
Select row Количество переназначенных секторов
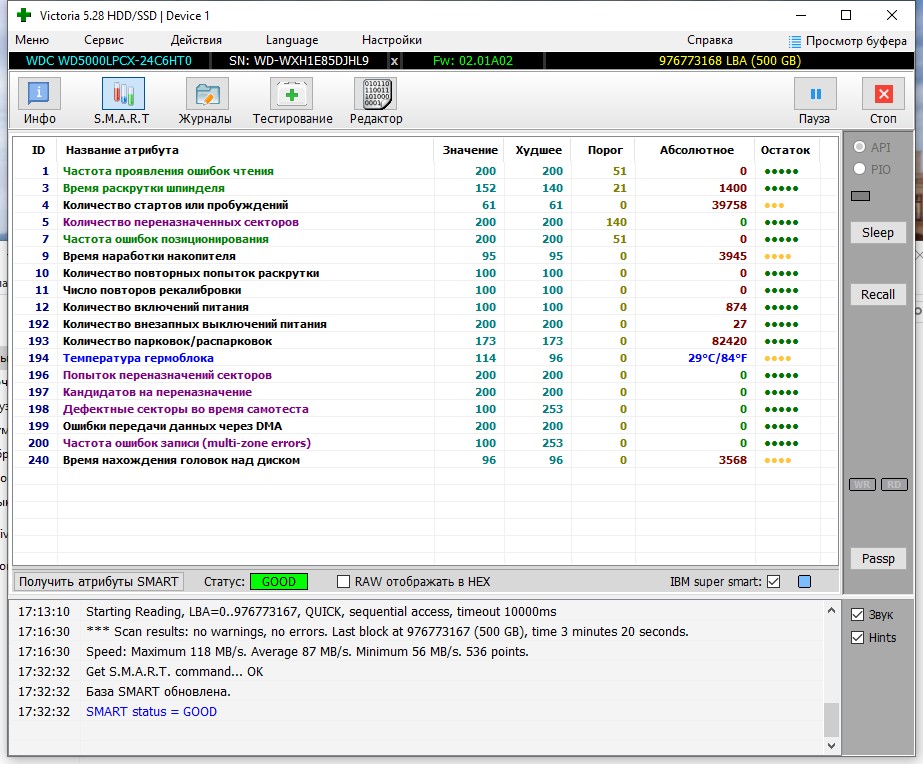pyautogui.click(x=425, y=222)
